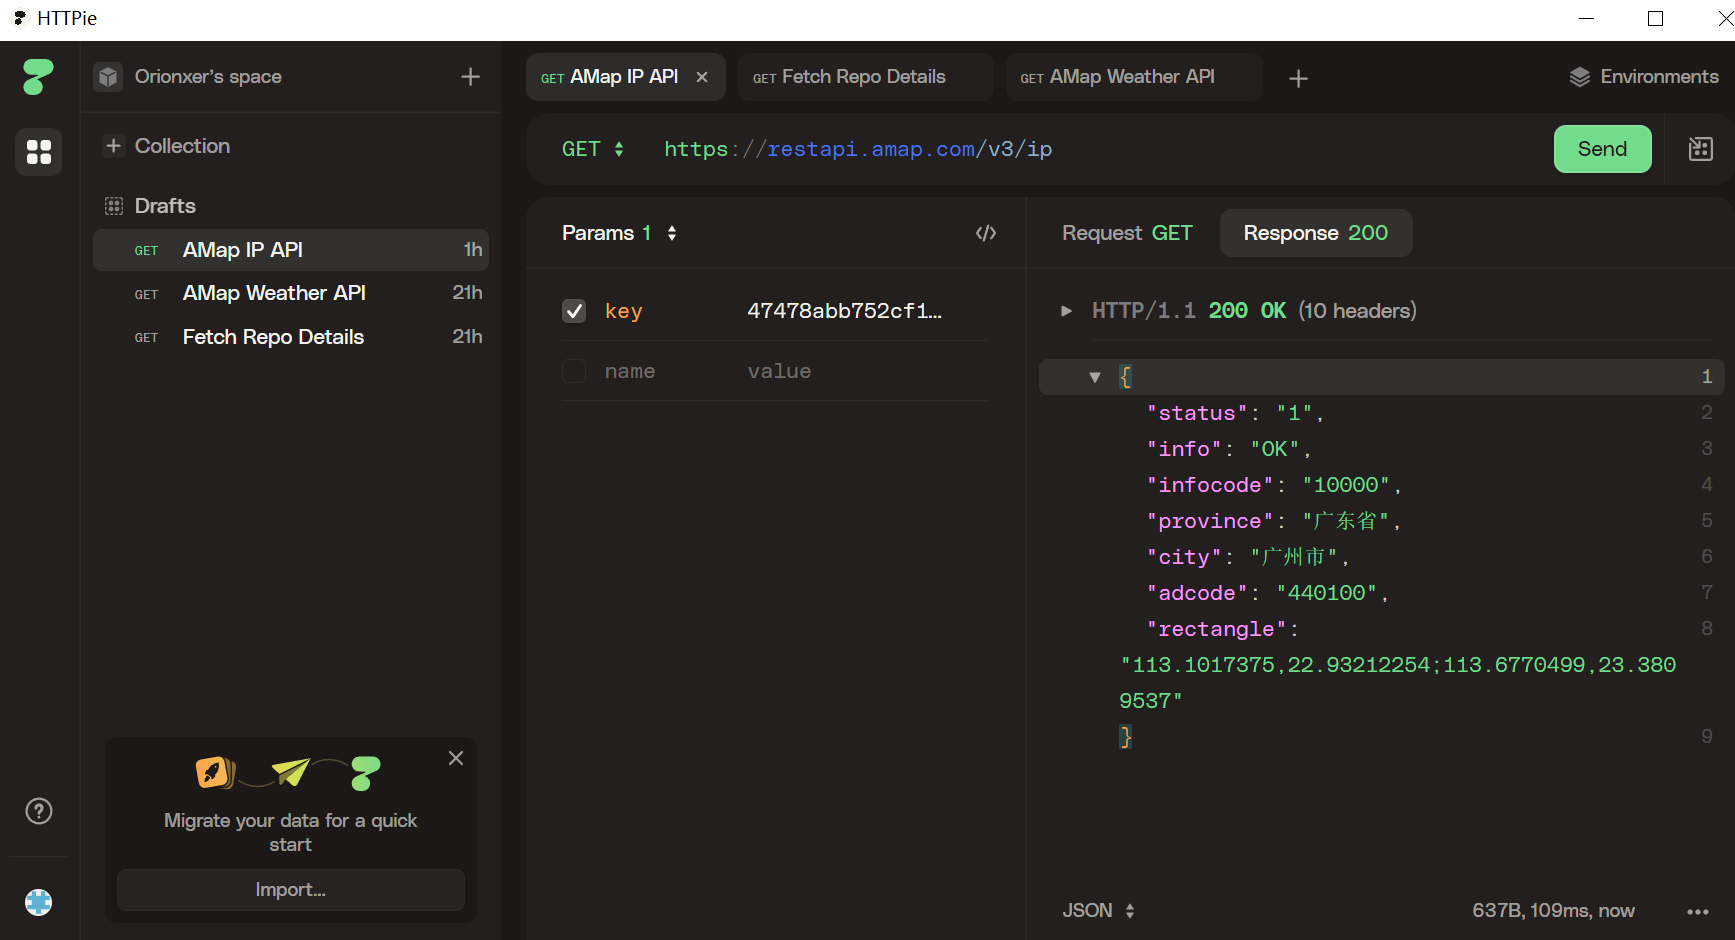Image resolution: width=1735 pixels, height=940 pixels.
Task: Open Environments layers icon
Action: [1580, 77]
